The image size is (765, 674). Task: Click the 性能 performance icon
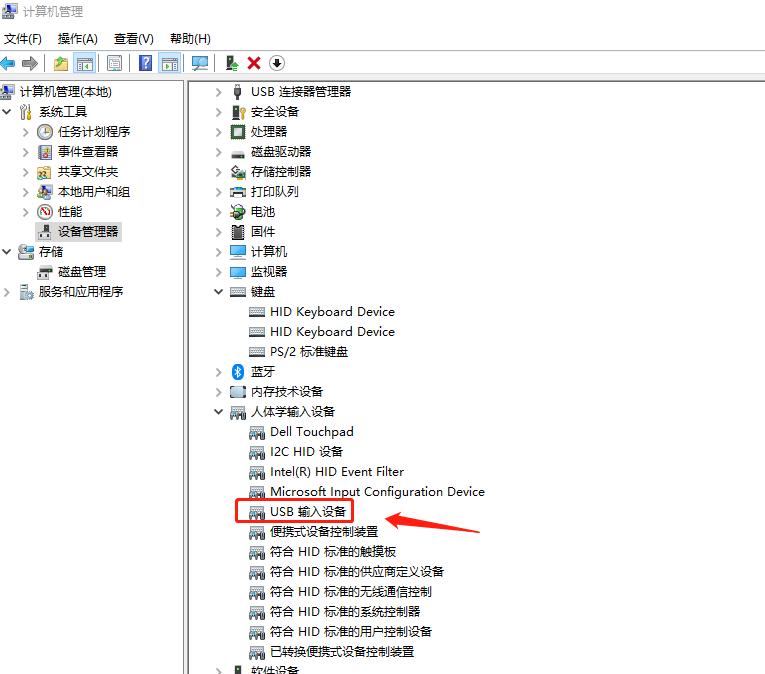point(44,212)
